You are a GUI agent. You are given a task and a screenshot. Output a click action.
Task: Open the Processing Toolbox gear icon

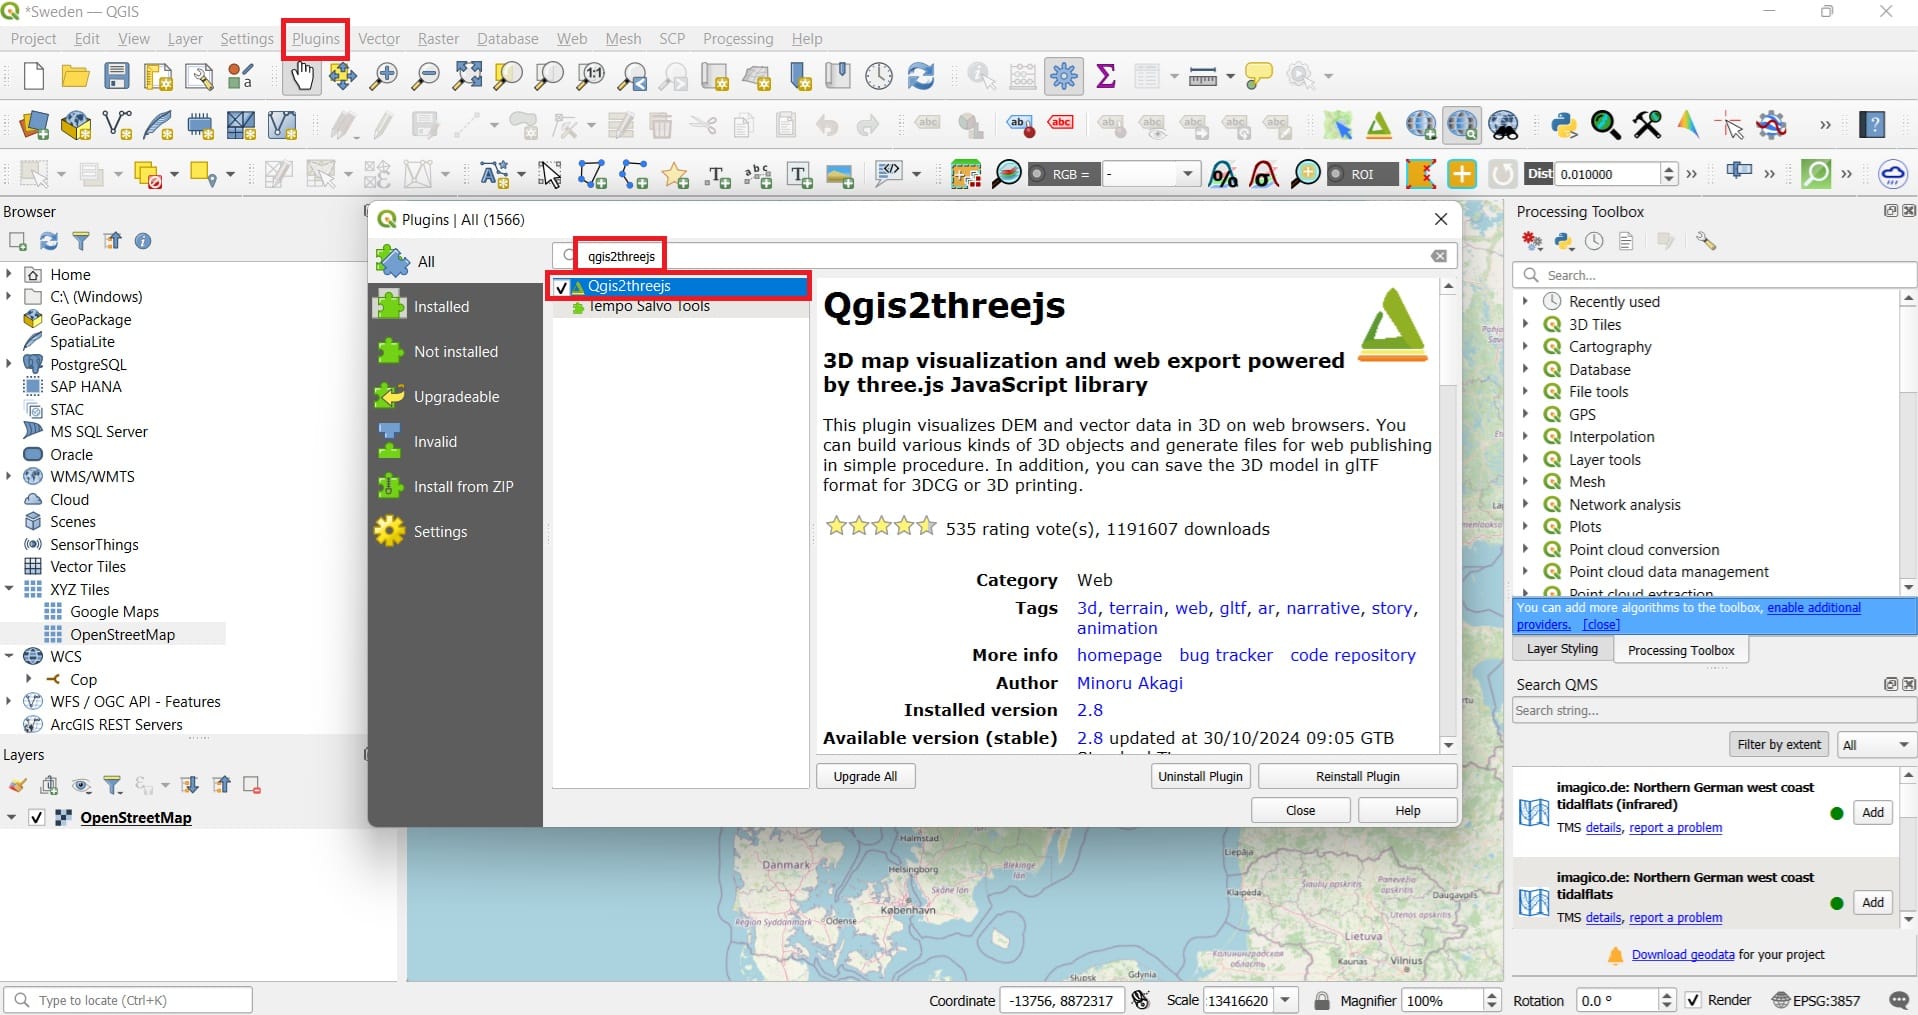pos(1064,76)
